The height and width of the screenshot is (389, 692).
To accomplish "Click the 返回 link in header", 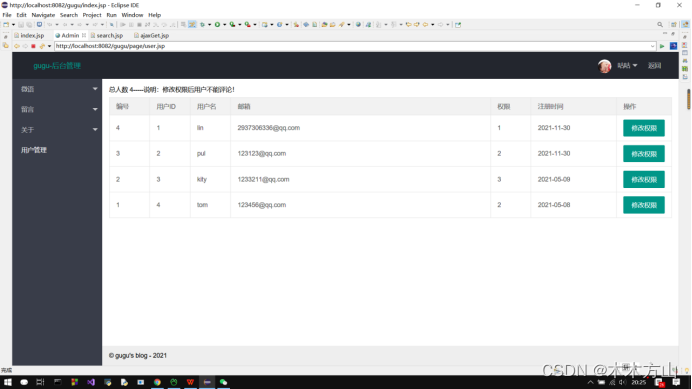I will 654,66.
